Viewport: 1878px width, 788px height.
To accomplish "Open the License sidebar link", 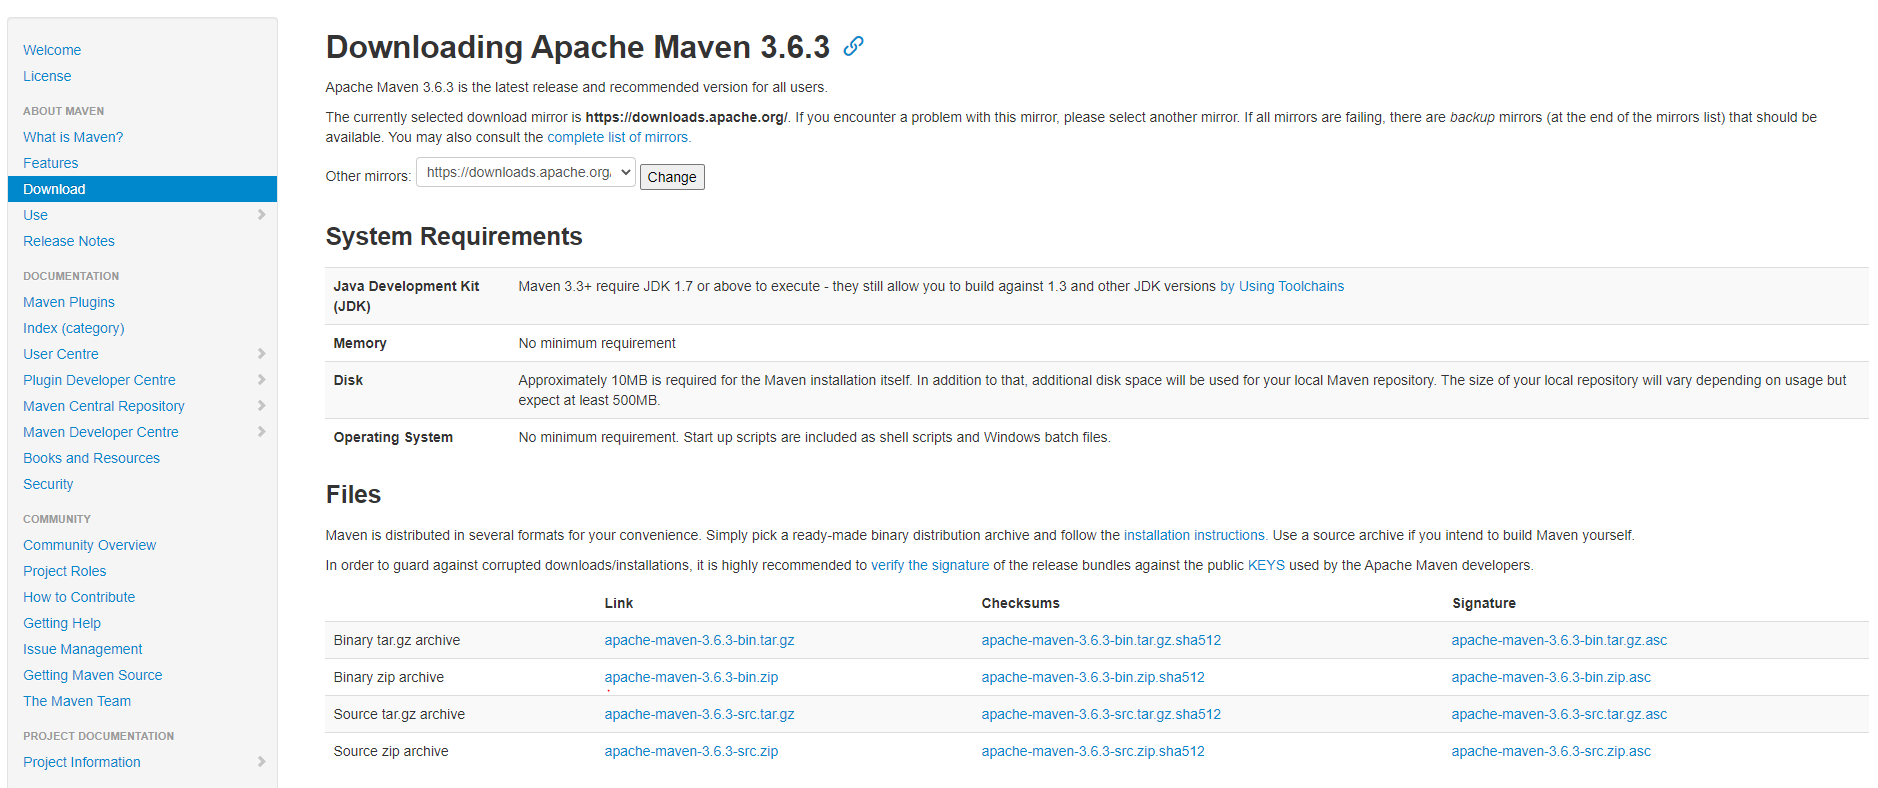I will tap(47, 76).
